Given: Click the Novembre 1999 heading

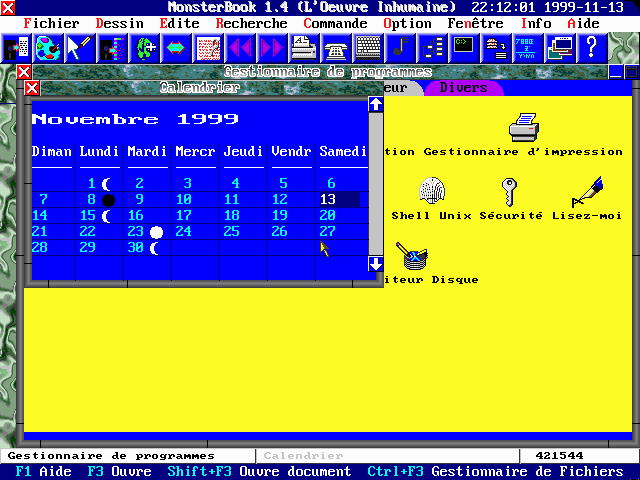Looking at the screenshot, I should pos(135,119).
